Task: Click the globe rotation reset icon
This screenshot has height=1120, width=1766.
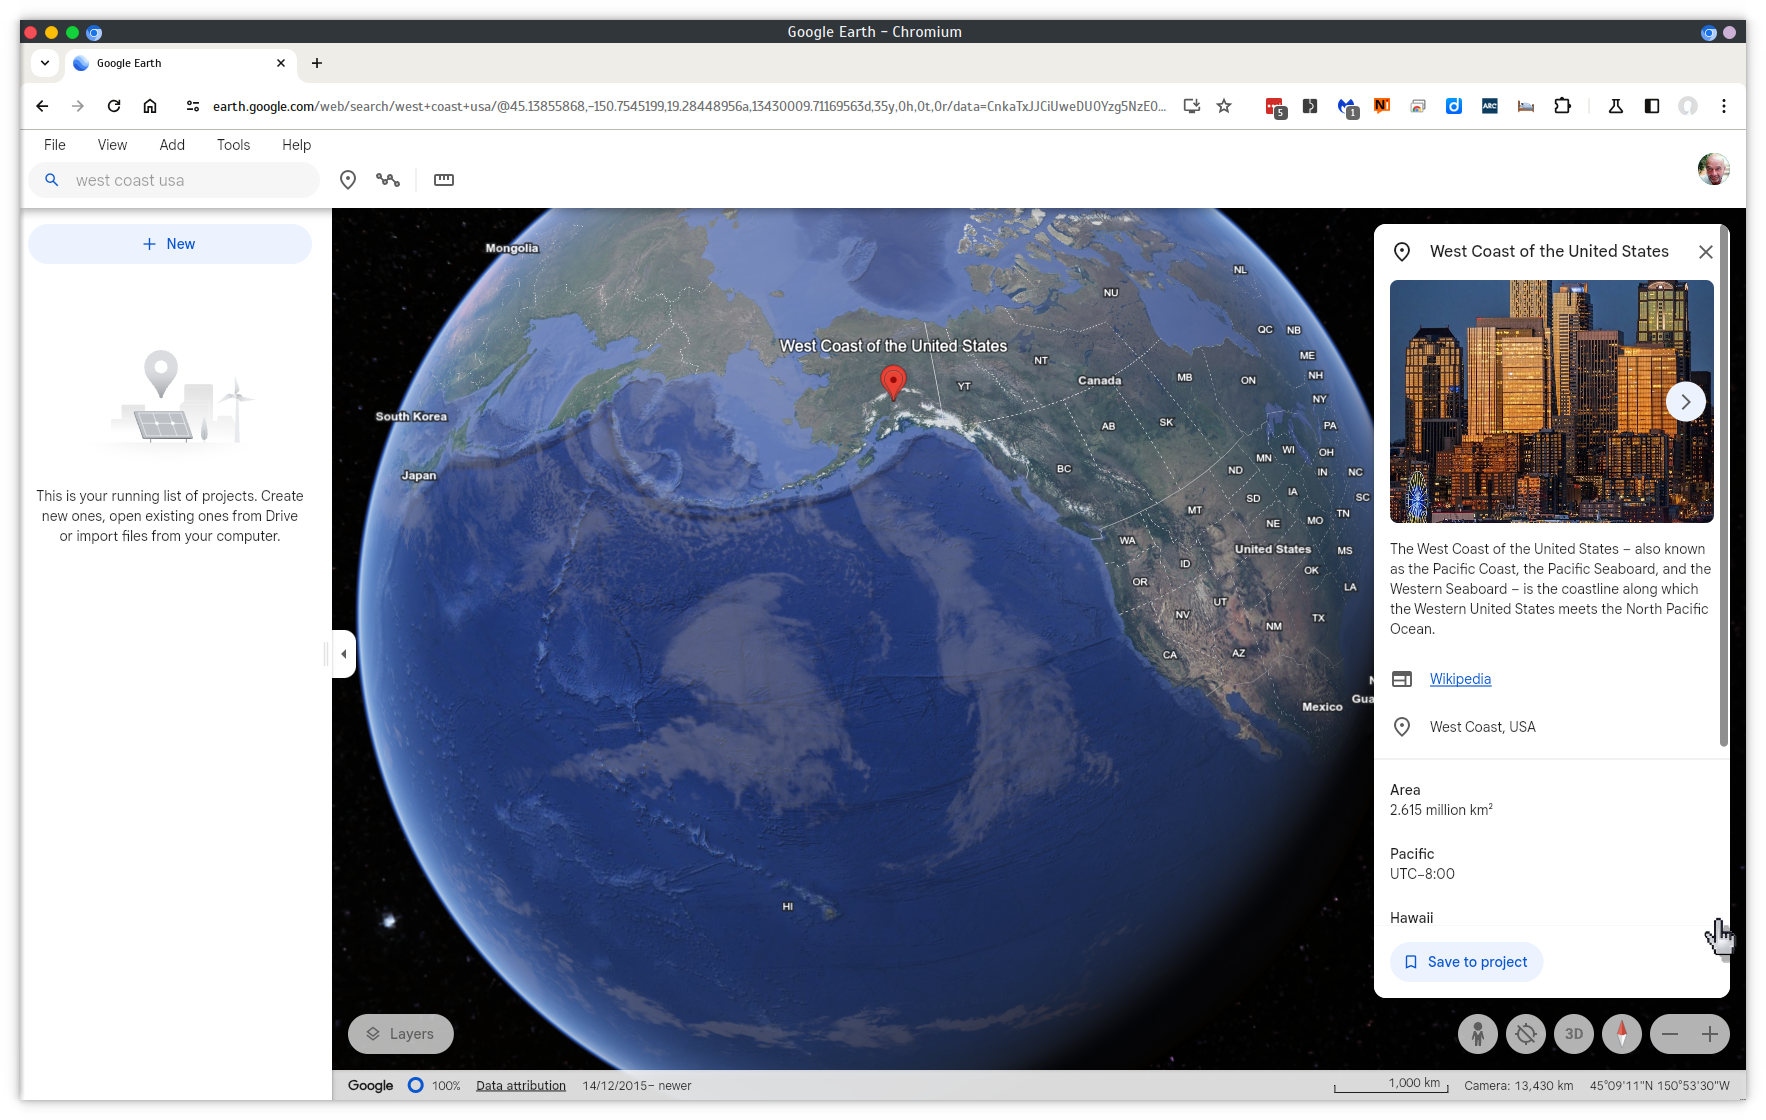Action: coord(1526,1034)
